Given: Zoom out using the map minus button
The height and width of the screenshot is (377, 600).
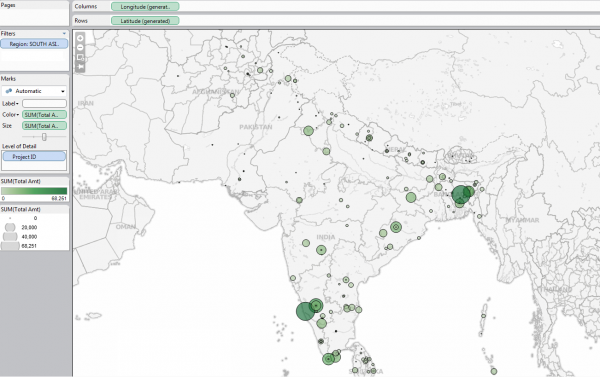Looking at the screenshot, I should tap(80, 47).
